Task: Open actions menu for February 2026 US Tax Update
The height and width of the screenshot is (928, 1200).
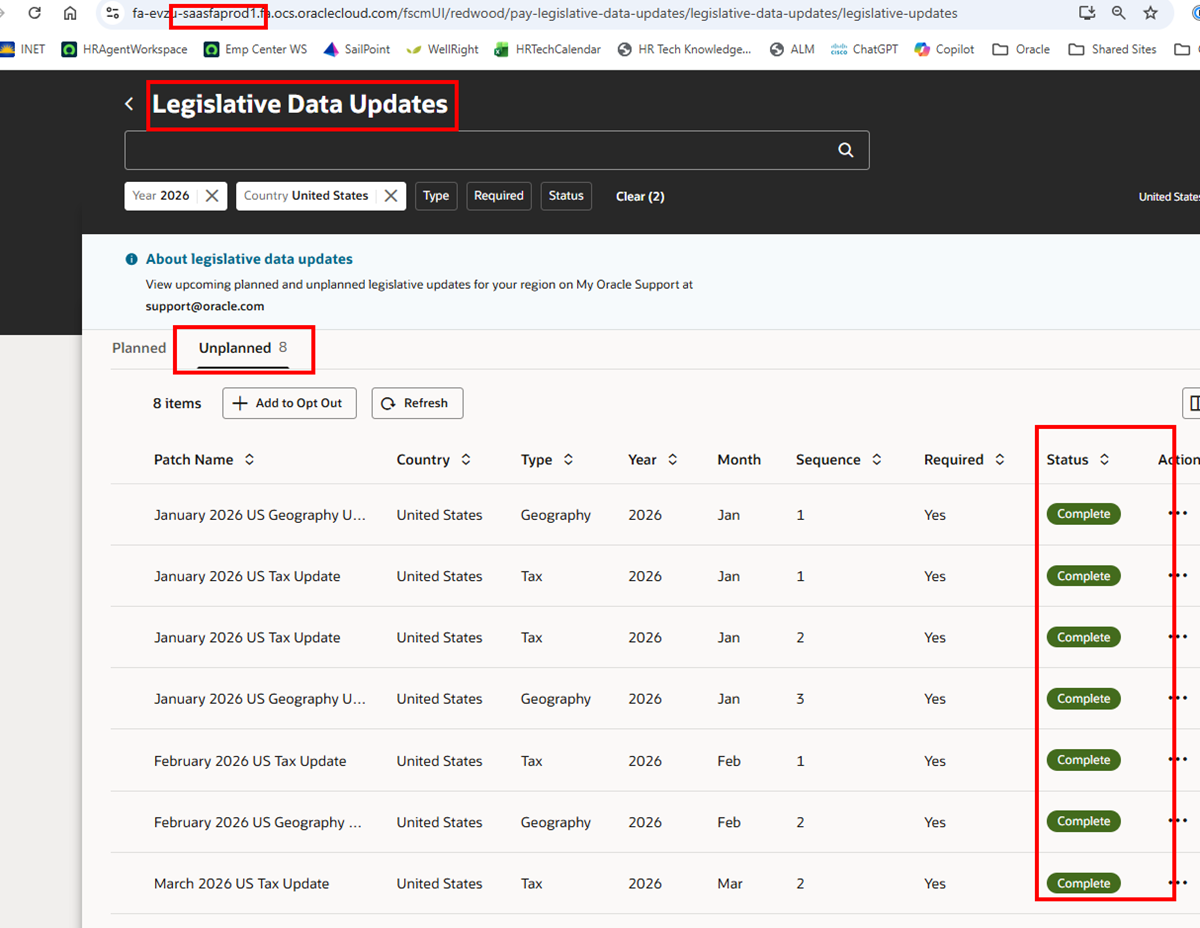Action: (1178, 760)
